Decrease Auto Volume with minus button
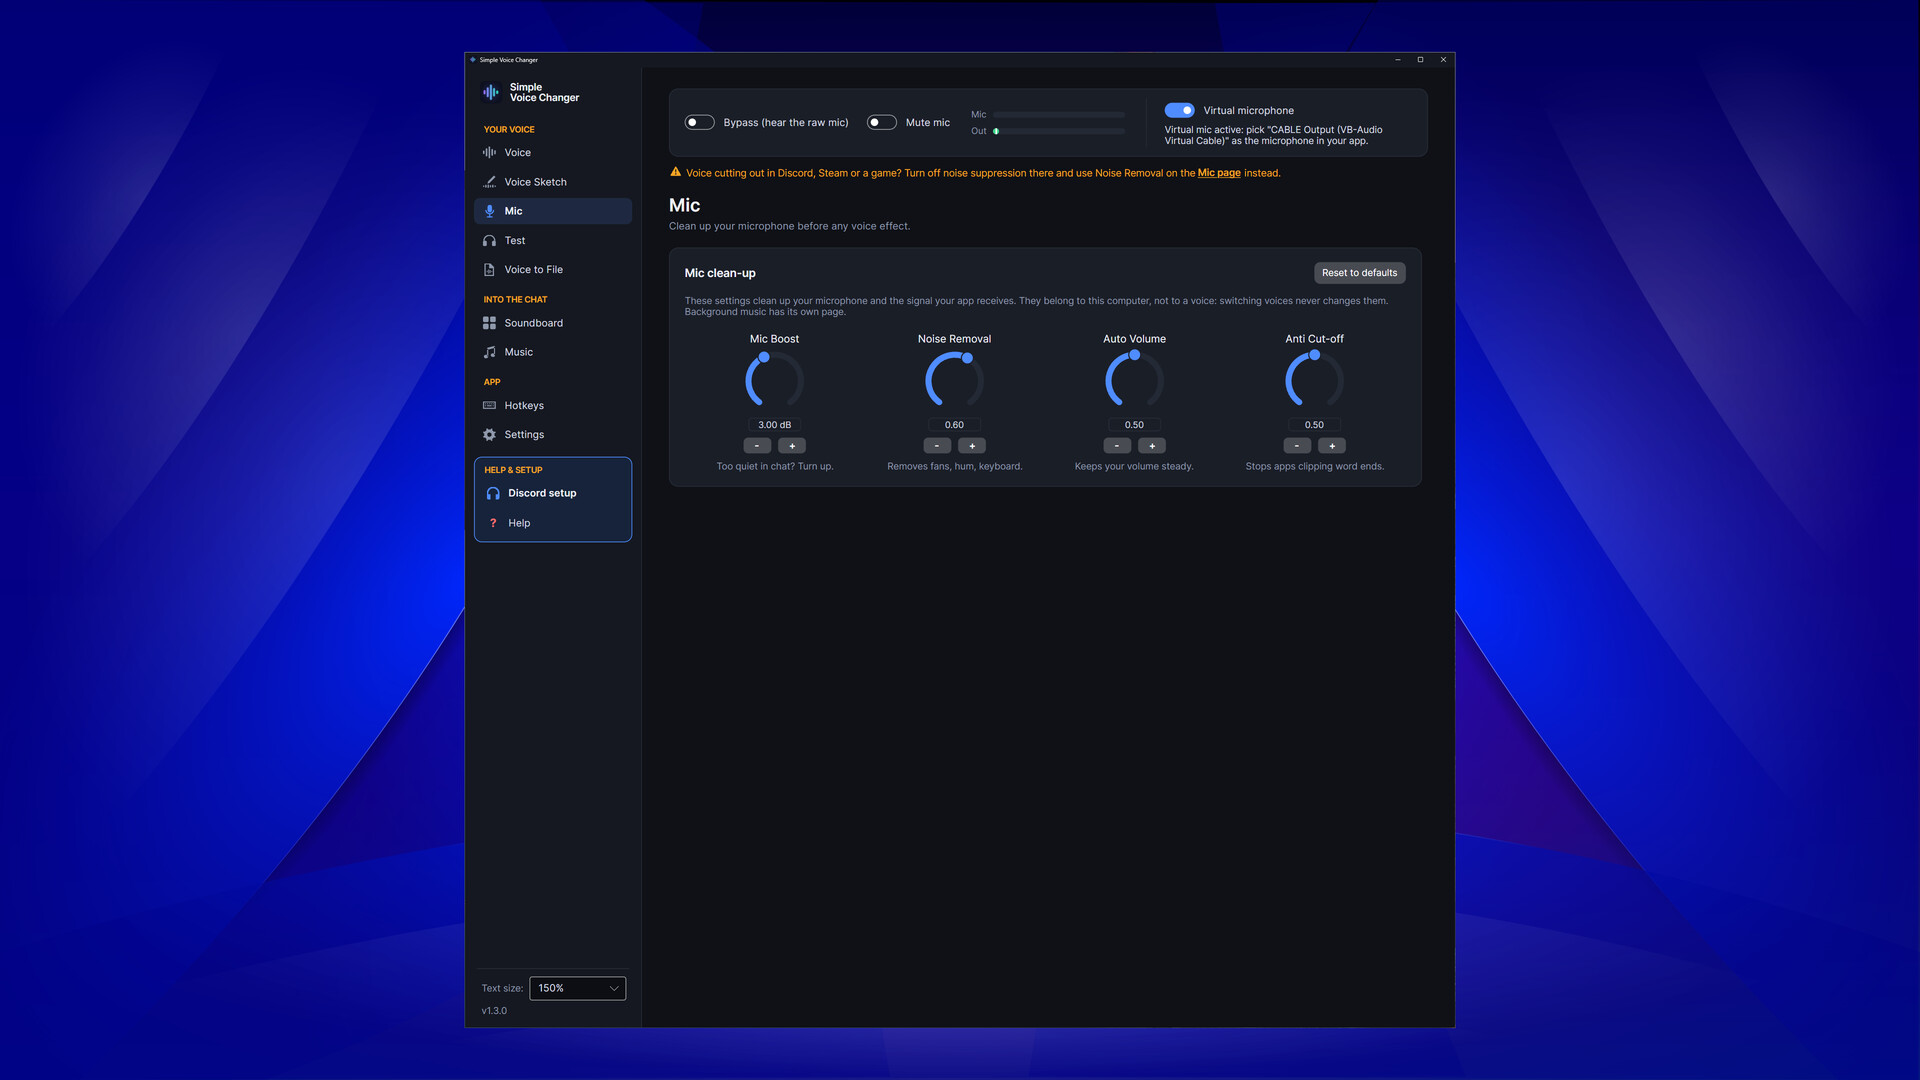This screenshot has width=1920, height=1080. [x=1117, y=446]
